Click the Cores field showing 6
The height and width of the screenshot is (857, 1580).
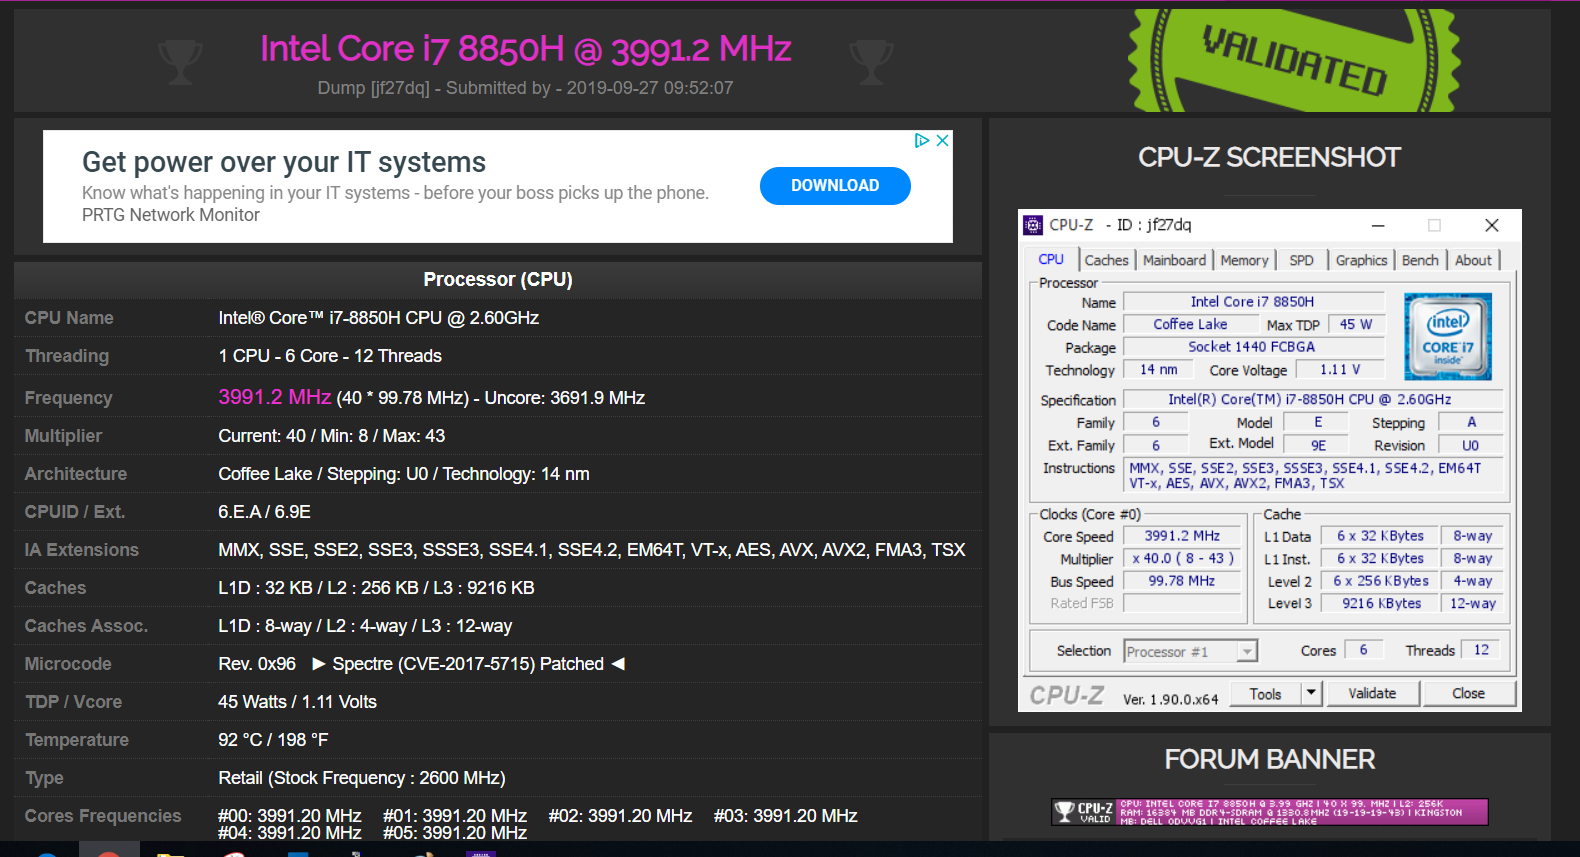tap(1363, 650)
